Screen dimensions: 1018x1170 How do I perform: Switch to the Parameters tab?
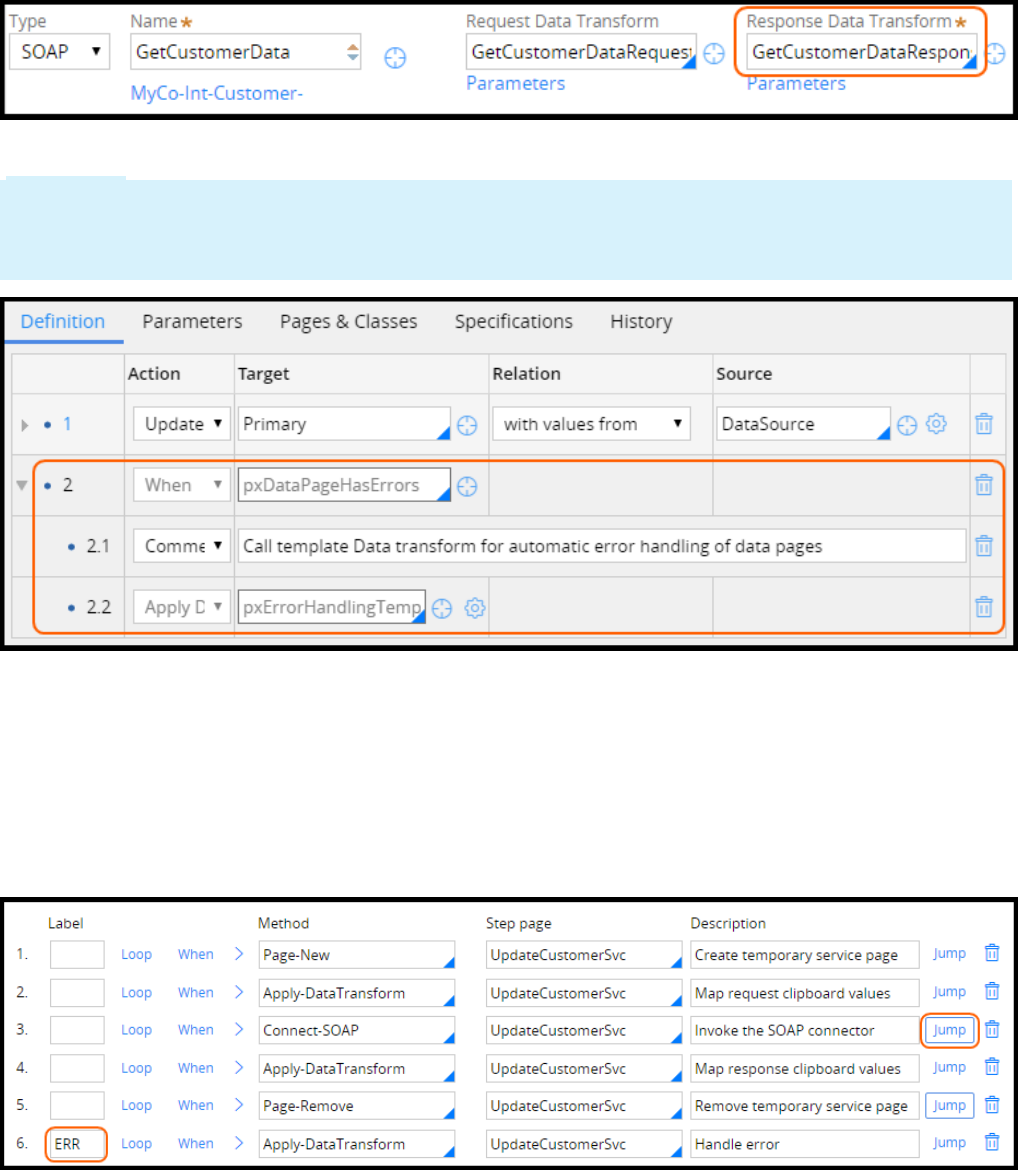[193, 322]
